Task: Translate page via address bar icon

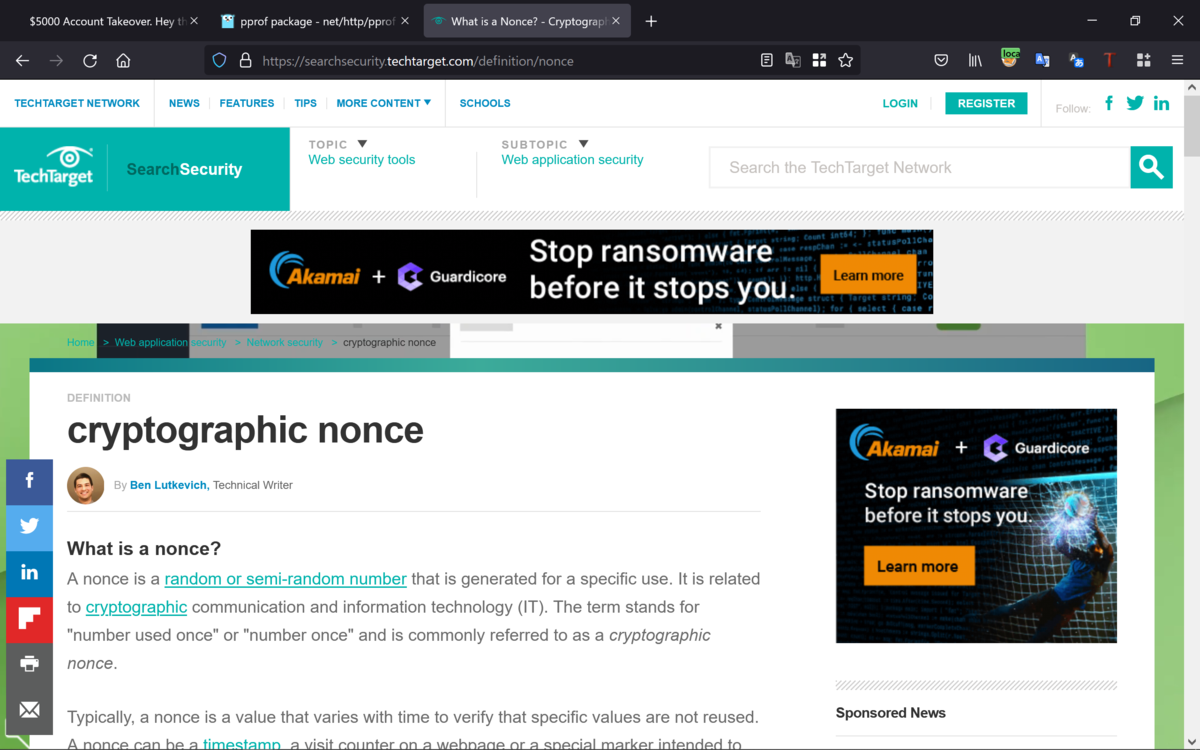Action: pos(793,60)
